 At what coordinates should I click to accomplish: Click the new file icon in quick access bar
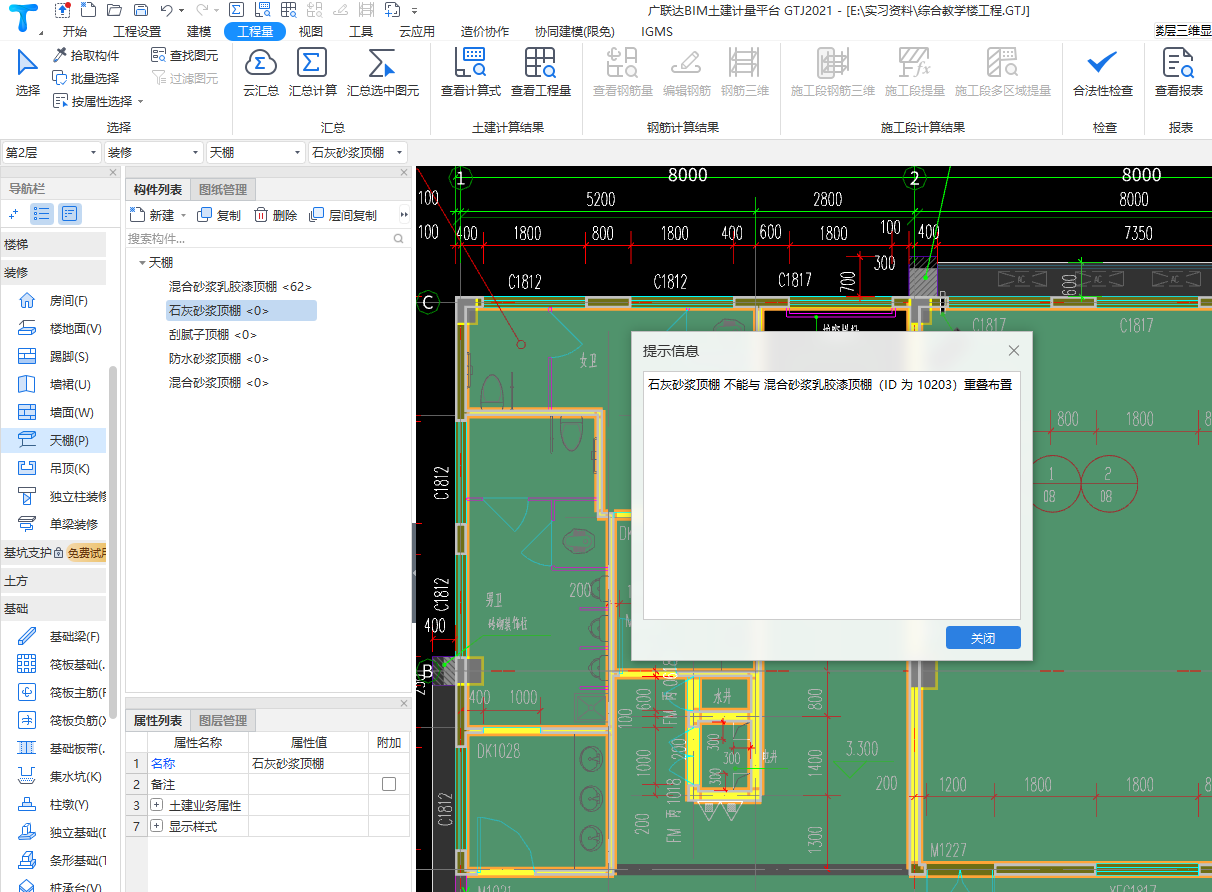89,10
